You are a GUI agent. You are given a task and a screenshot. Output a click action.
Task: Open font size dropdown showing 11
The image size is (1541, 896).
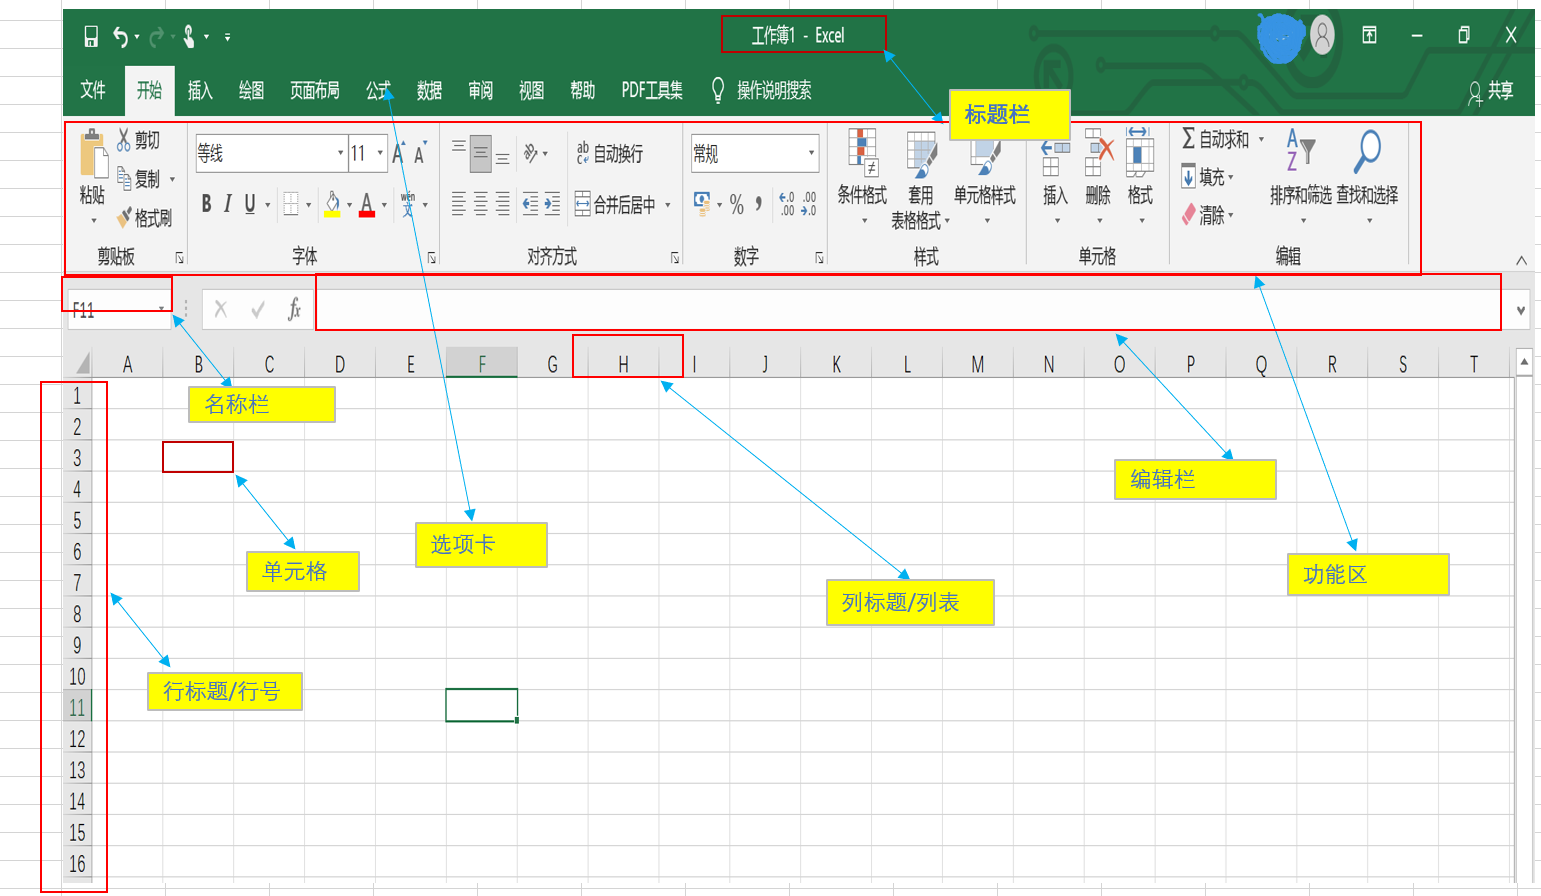(x=380, y=153)
